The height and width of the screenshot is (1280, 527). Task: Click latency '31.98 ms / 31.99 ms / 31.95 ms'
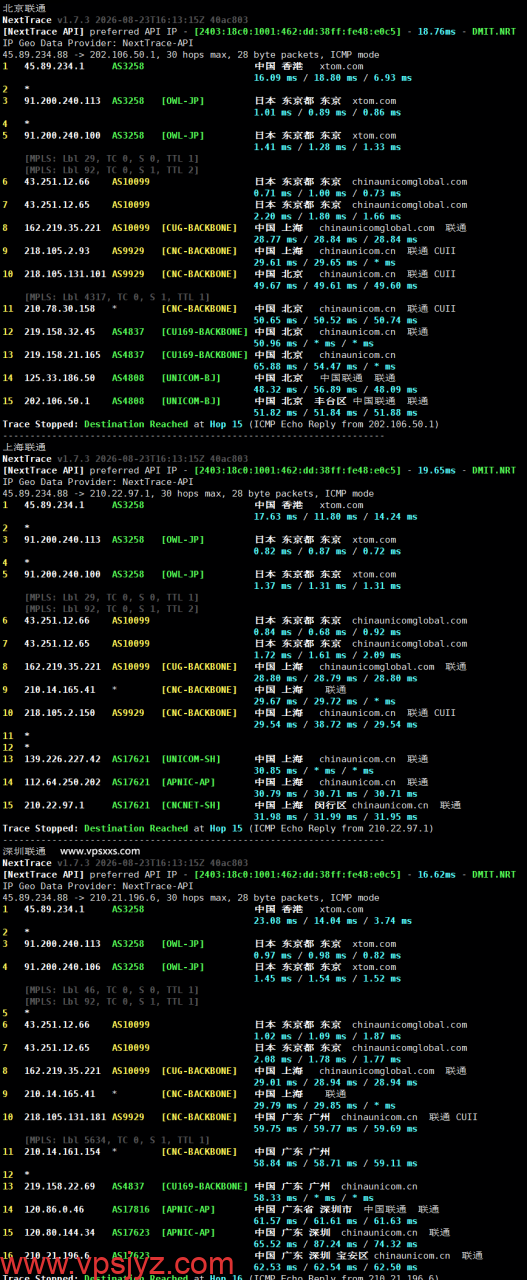[x=336, y=816]
